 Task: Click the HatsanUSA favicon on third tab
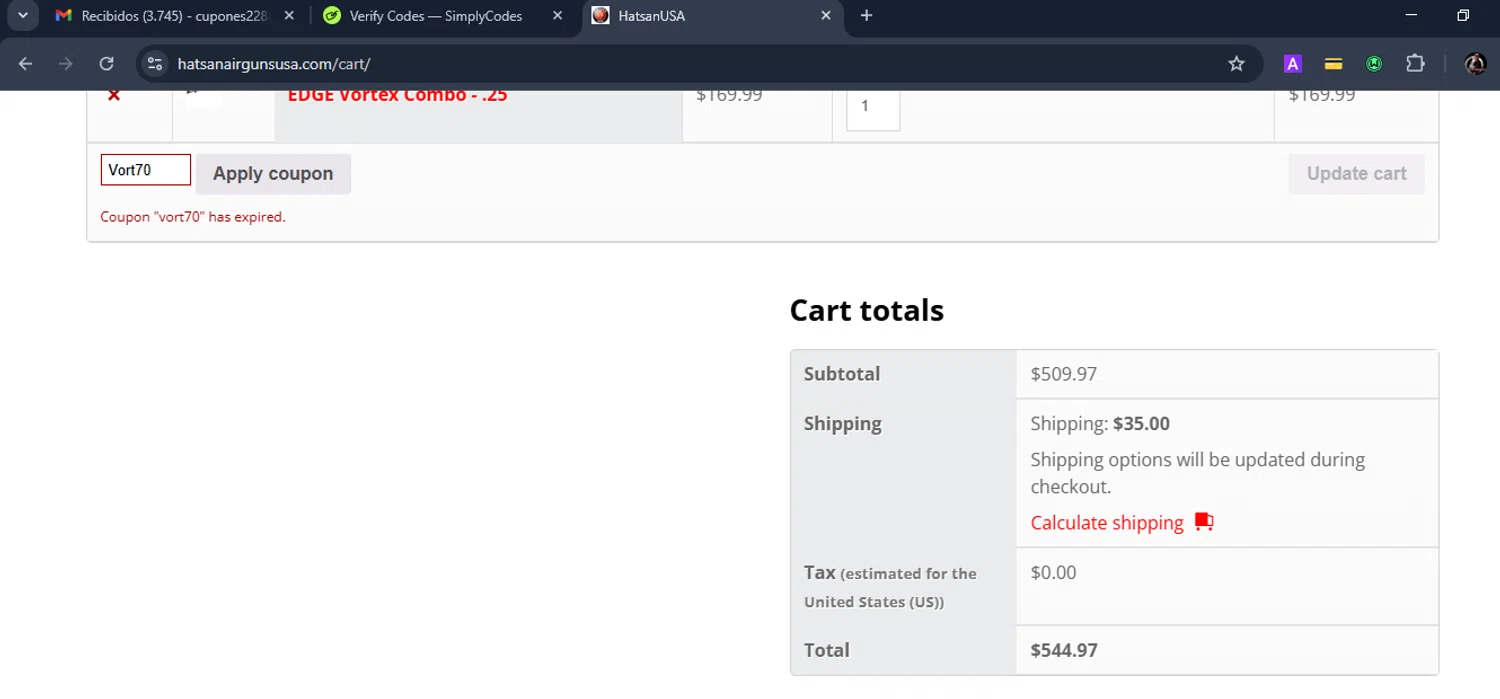(600, 16)
